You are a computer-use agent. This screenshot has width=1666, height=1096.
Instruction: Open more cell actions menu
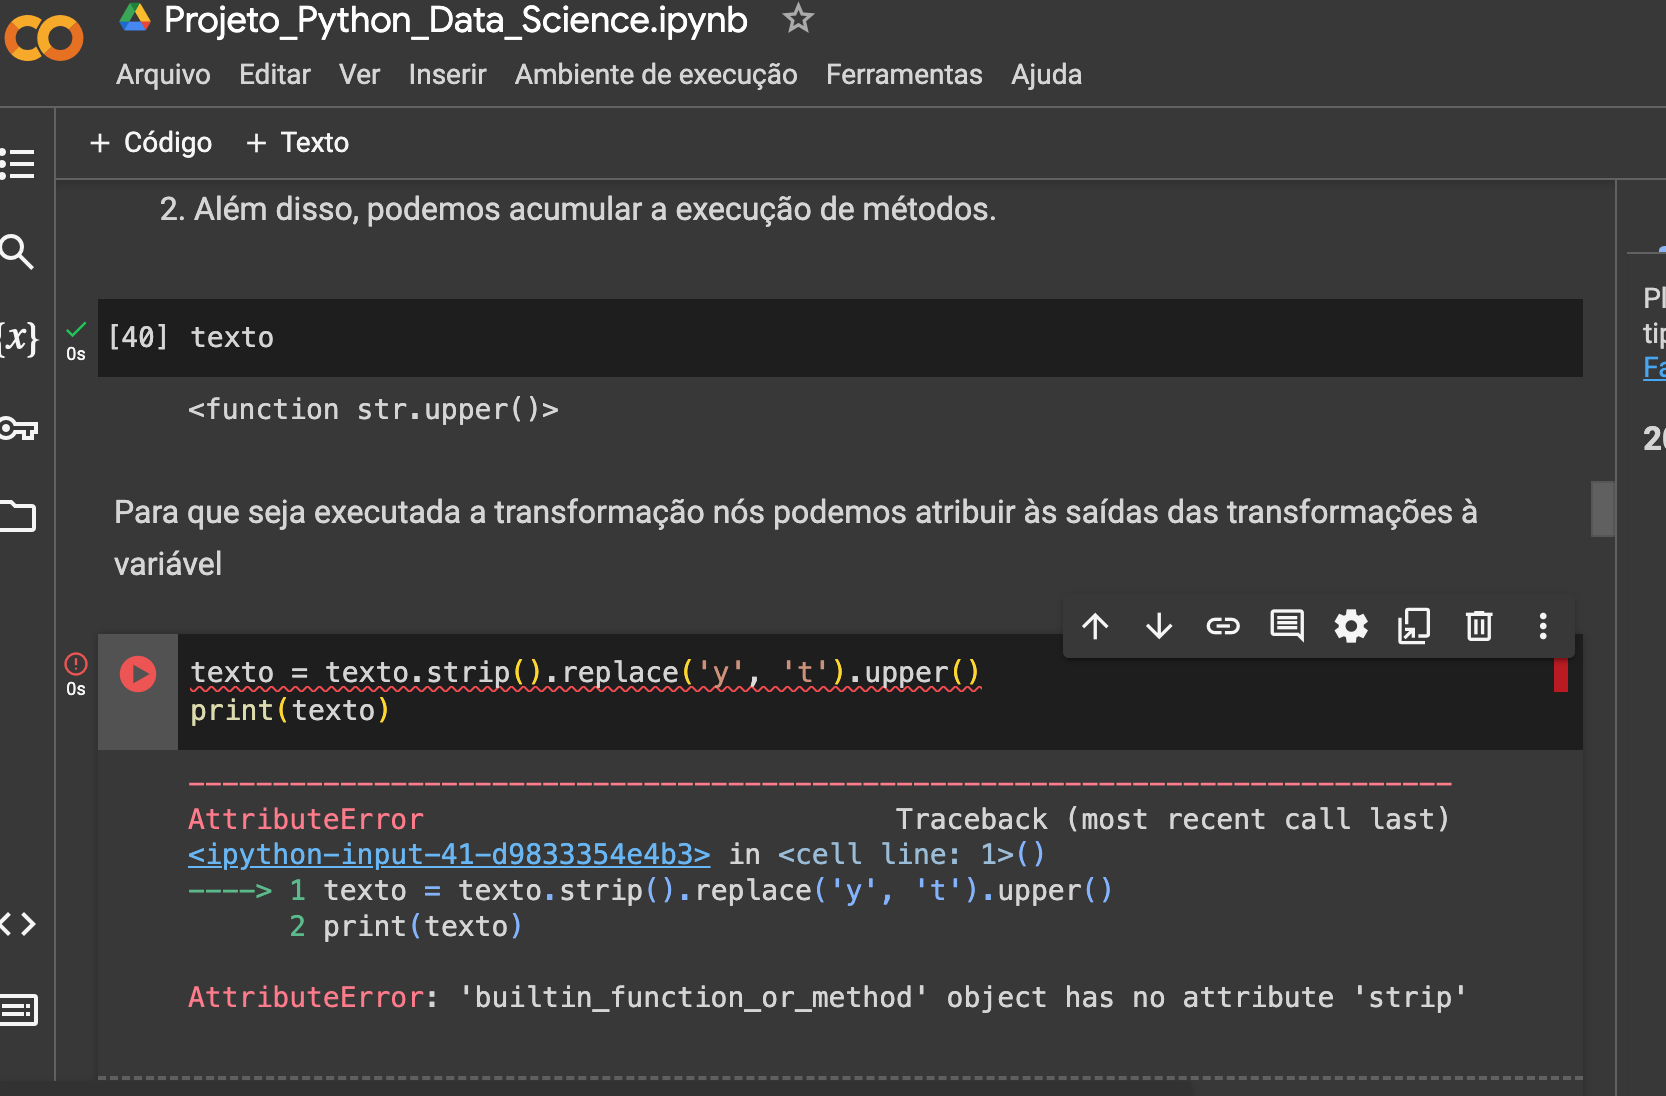(1543, 627)
